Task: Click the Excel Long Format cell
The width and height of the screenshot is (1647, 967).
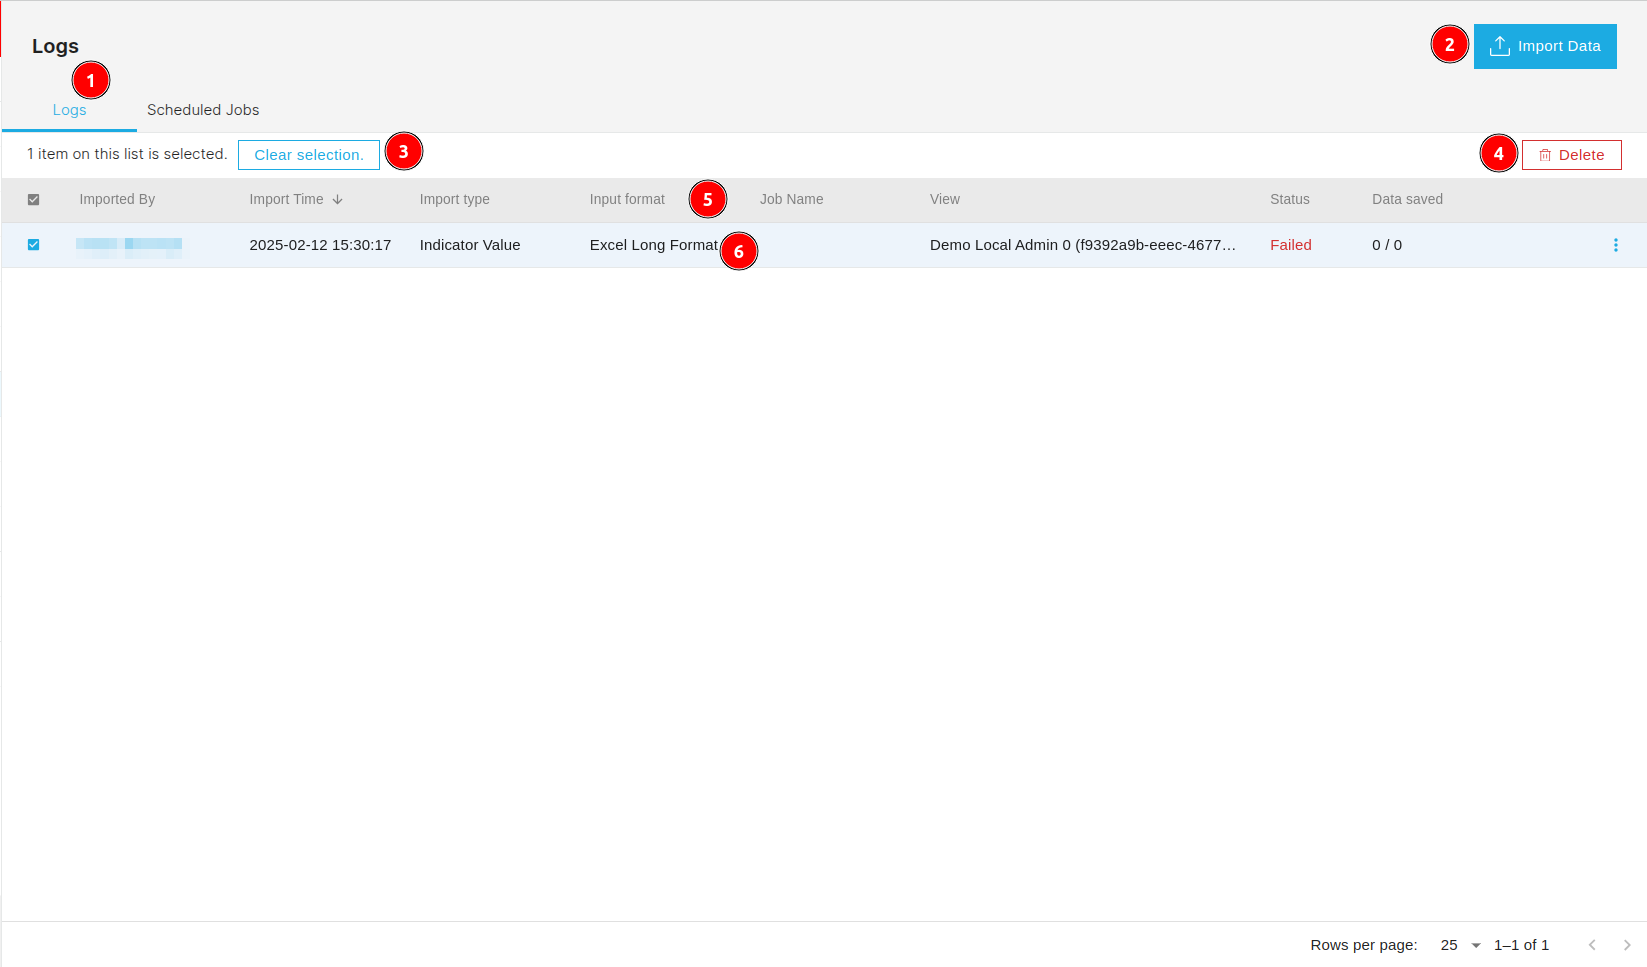Action: point(653,245)
